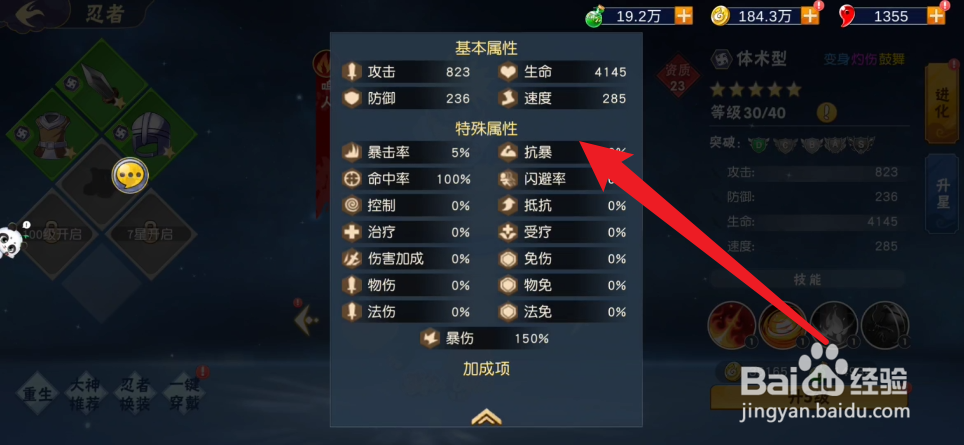The image size is (964, 445).
Task: Add more gold coins with plus
Action: [810, 16]
